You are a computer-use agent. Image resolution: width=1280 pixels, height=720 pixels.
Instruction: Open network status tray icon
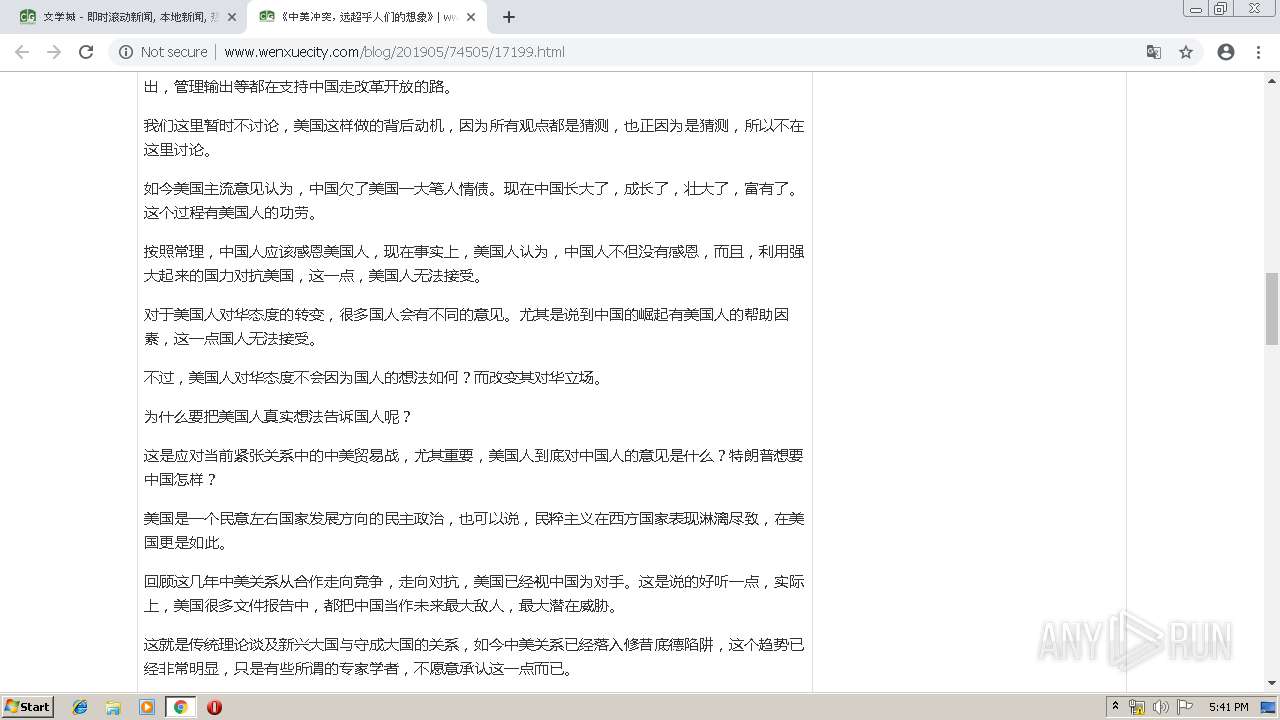coord(1137,707)
